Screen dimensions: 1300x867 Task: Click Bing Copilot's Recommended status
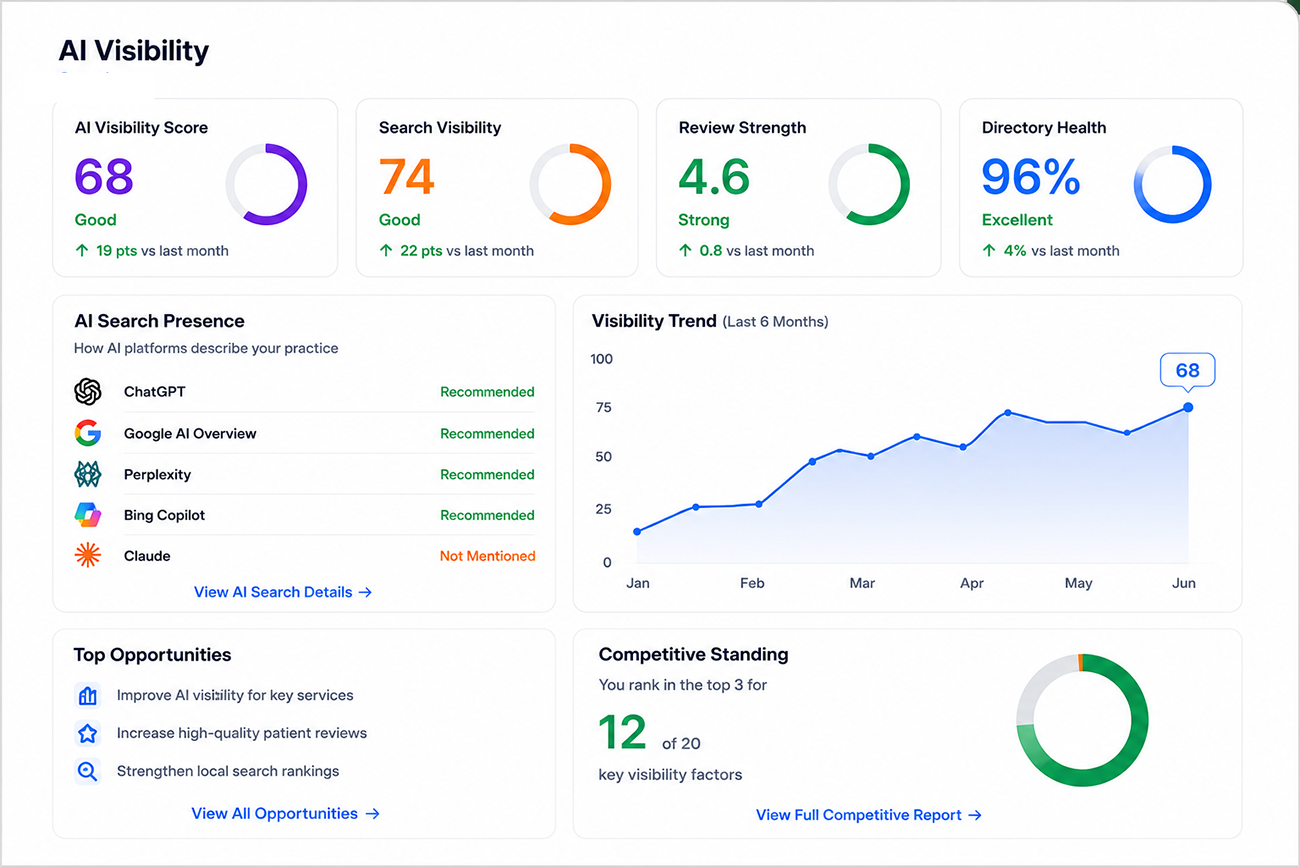tap(488, 515)
